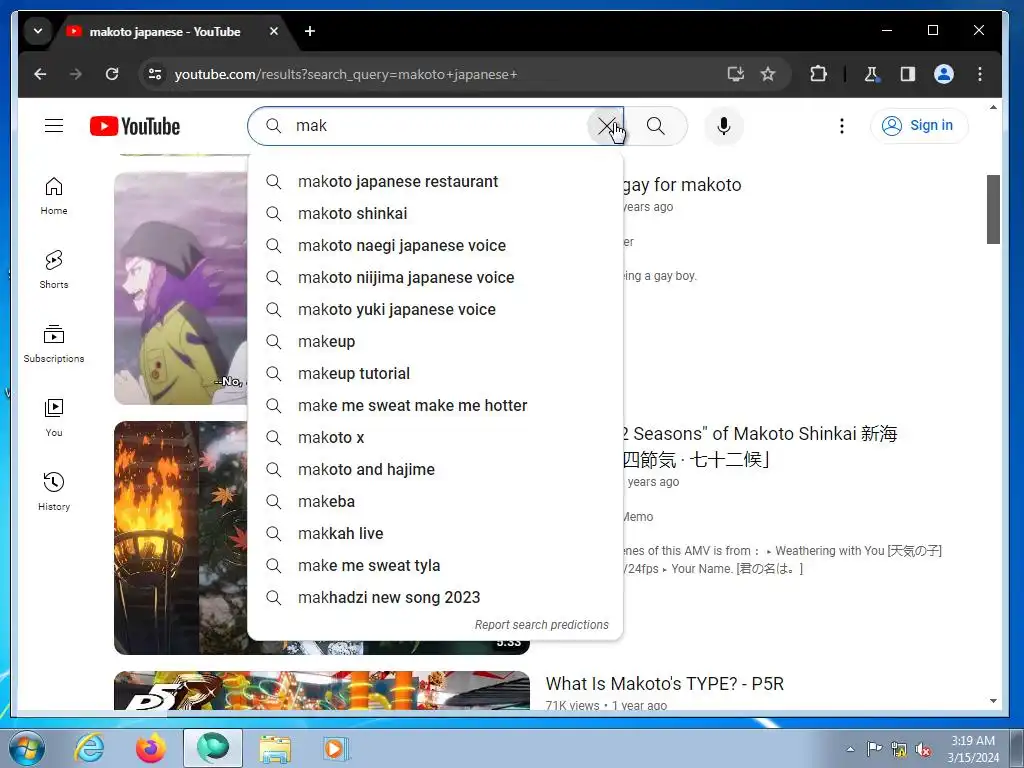Viewport: 1024px width, 768px height.
Task: Open File Explorer from the taskbar
Action: tap(275, 748)
